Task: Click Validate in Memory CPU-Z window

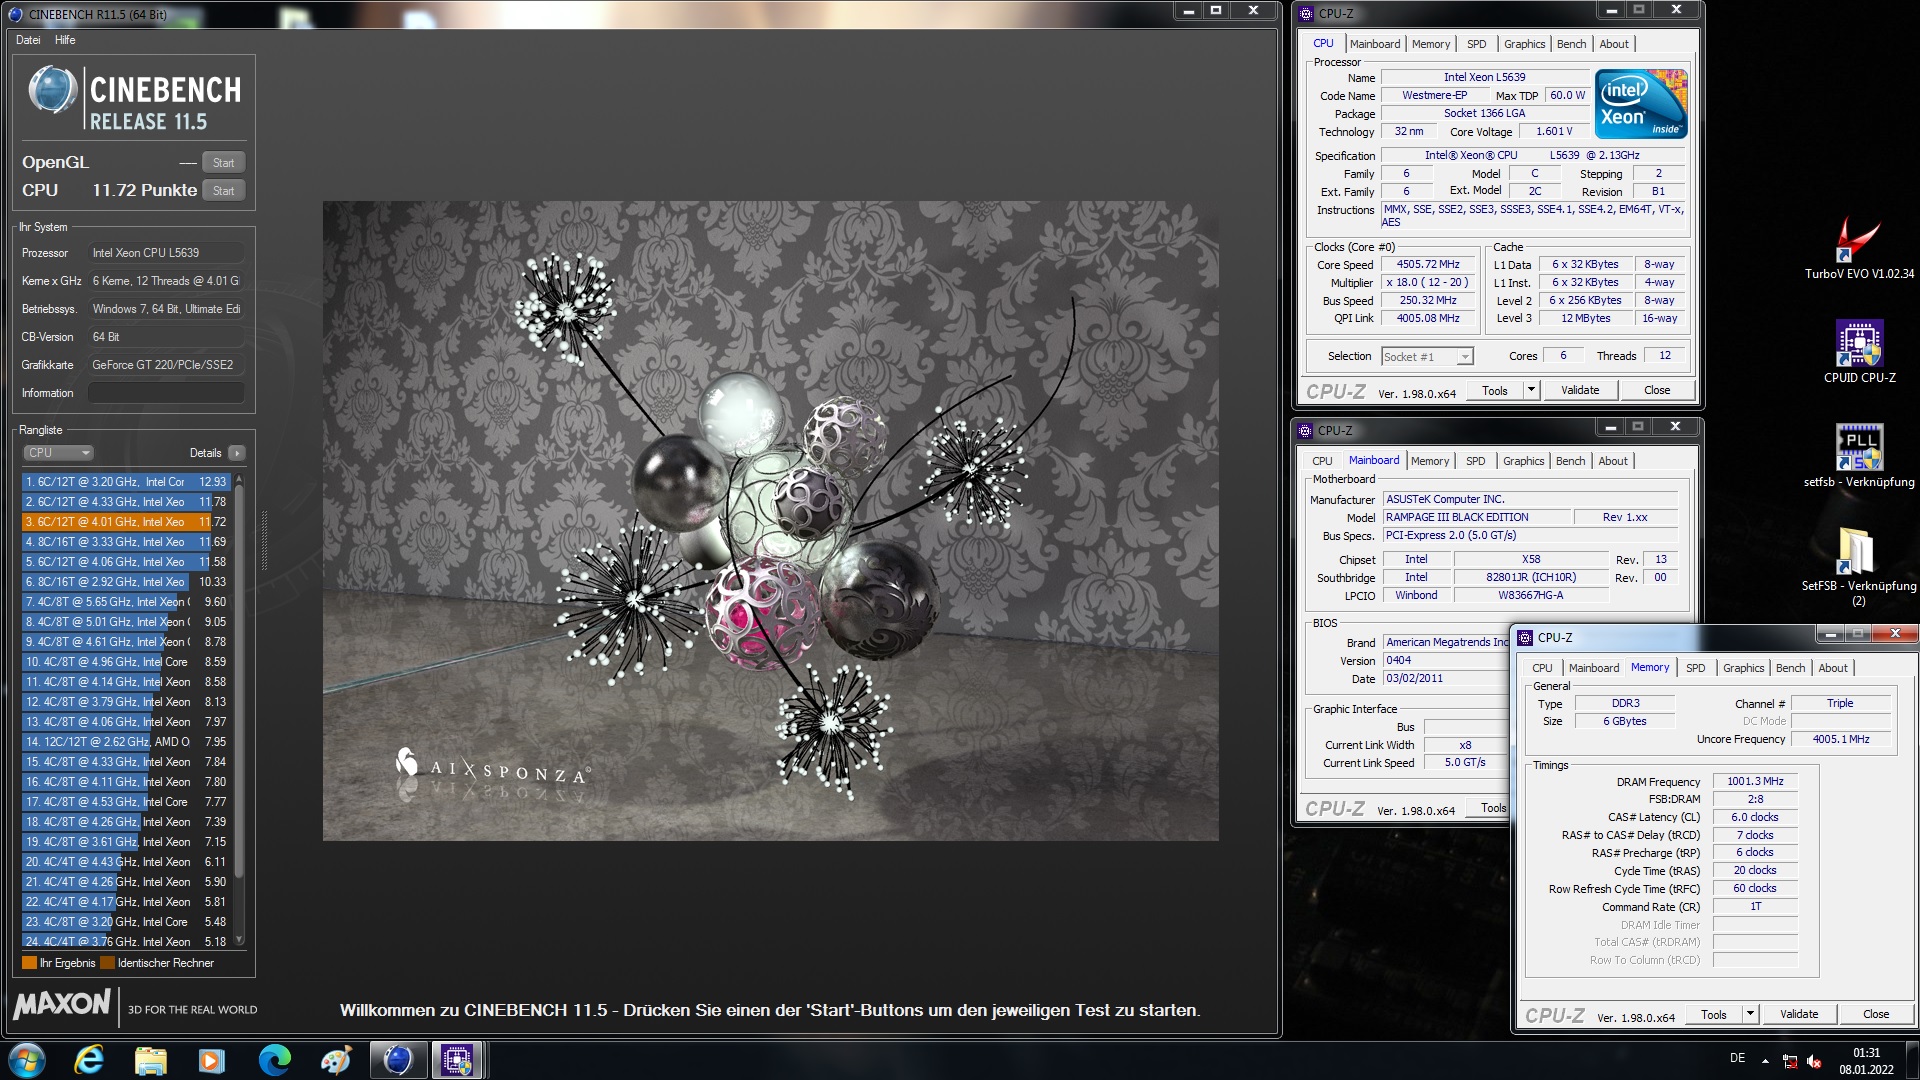Action: click(1799, 1014)
